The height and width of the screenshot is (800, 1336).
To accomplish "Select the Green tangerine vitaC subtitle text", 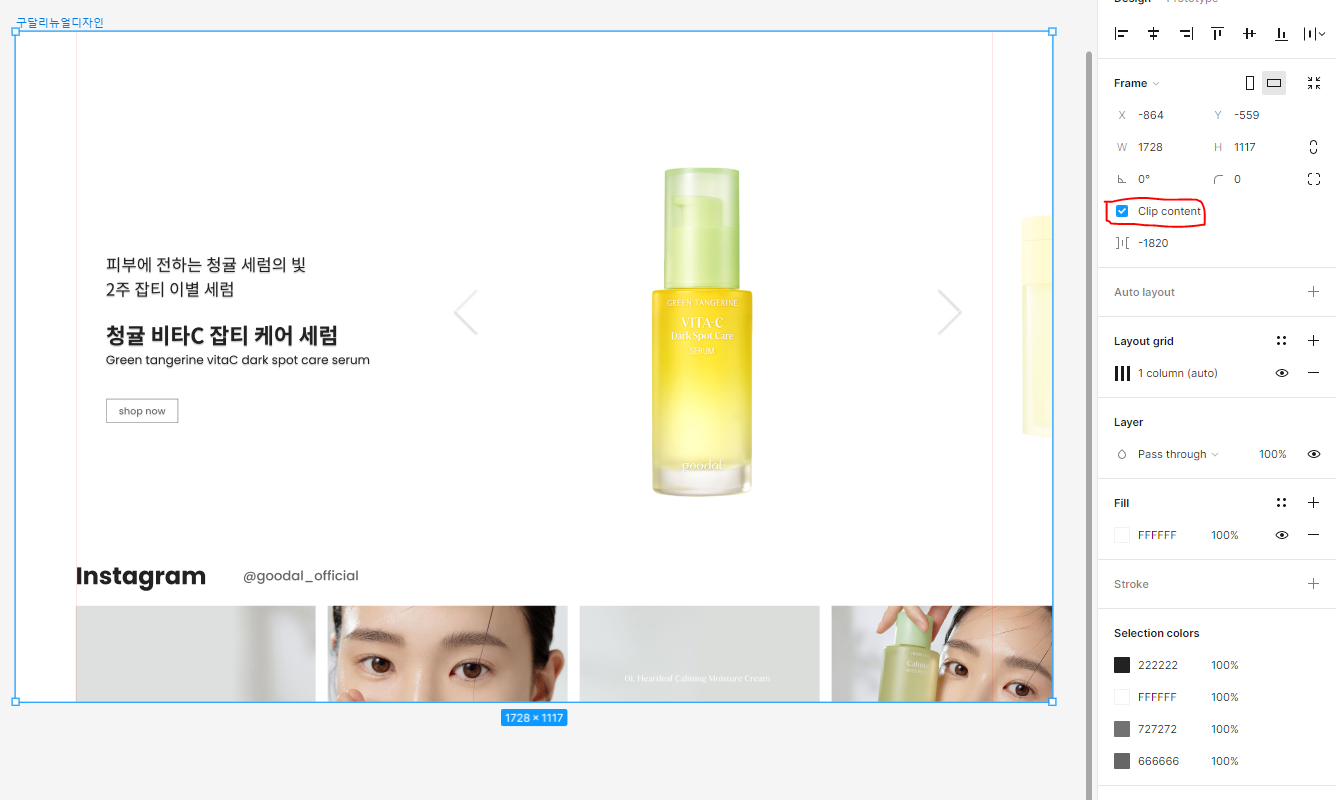I will pyautogui.click(x=238, y=360).
